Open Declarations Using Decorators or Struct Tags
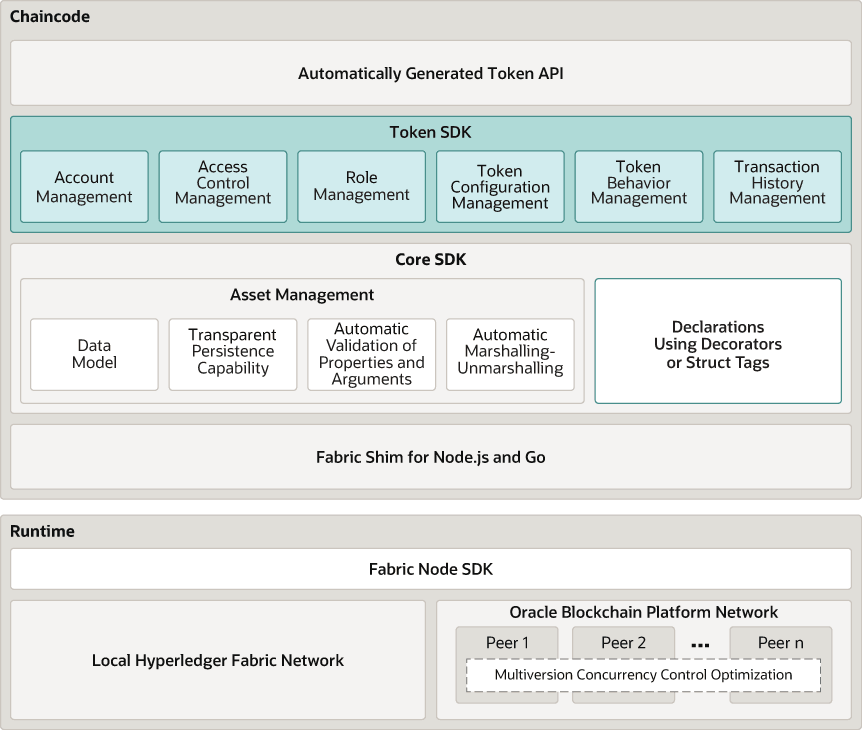The height and width of the screenshot is (730, 862). (x=718, y=341)
